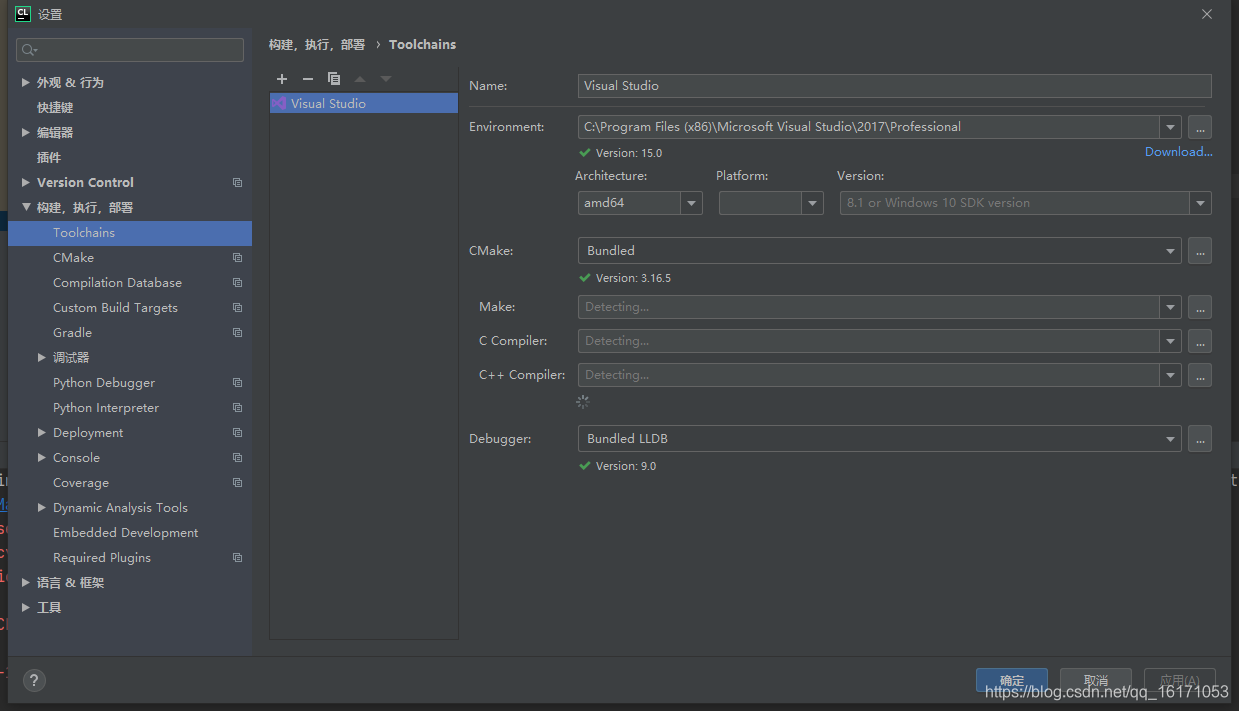Edit the toolchain Name field
1239x711 pixels.
895,86
